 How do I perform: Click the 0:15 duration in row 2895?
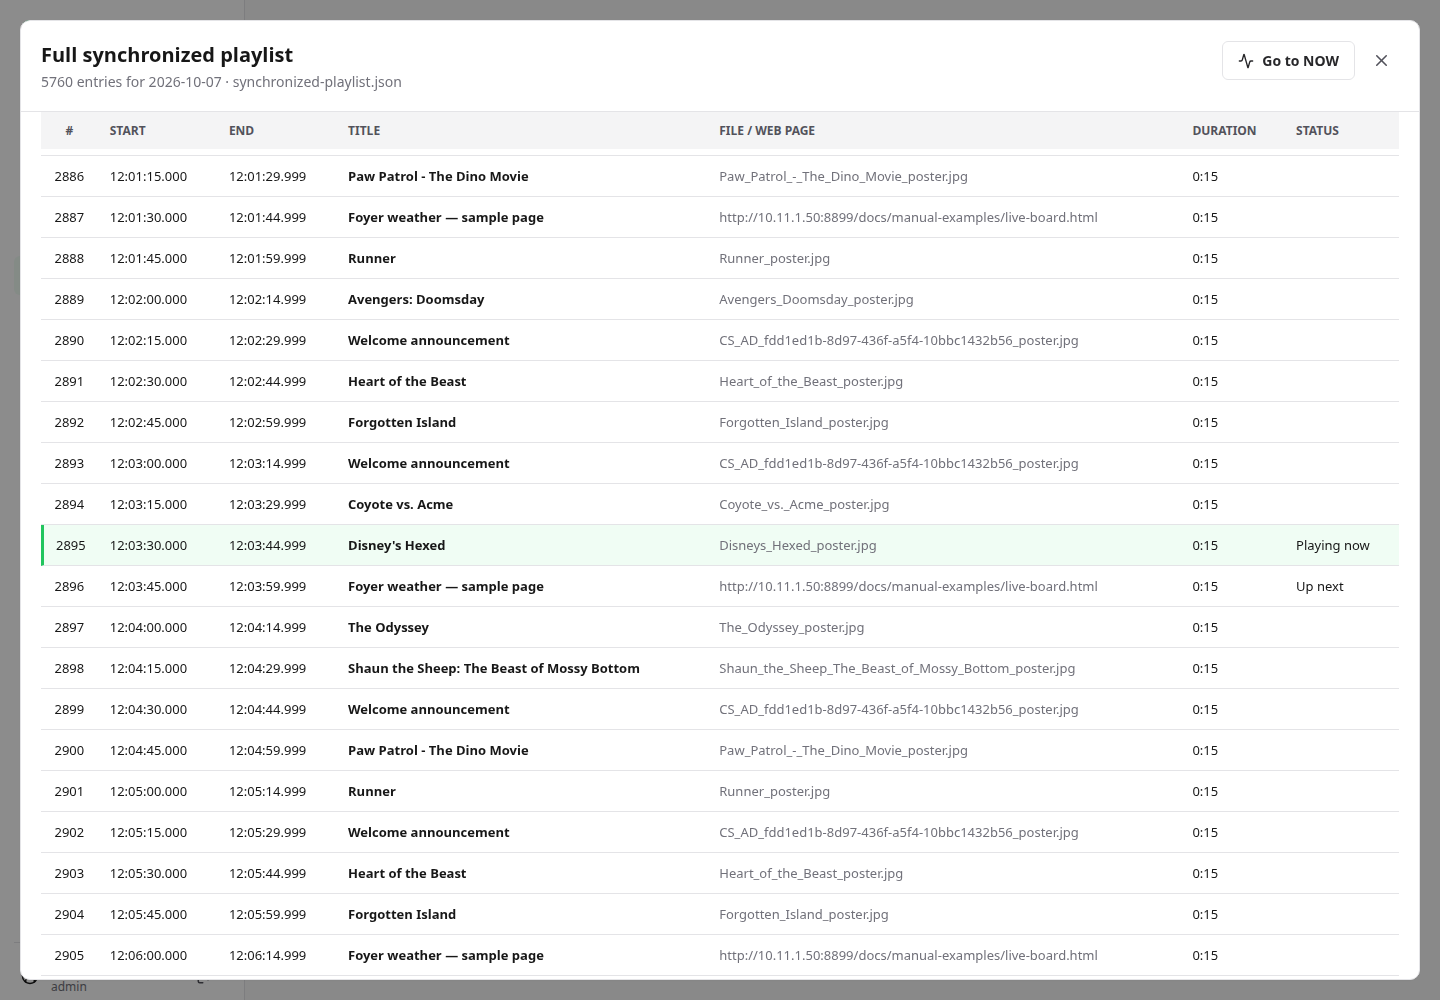point(1205,546)
